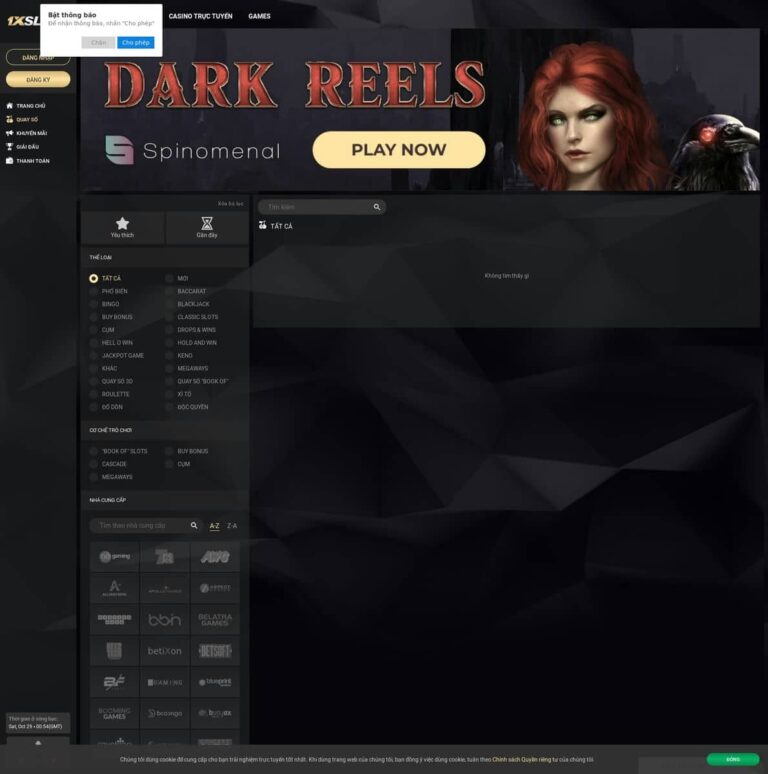This screenshot has height=774, width=768.
Task: Select the Booming Games provider logo
Action: 115,713
